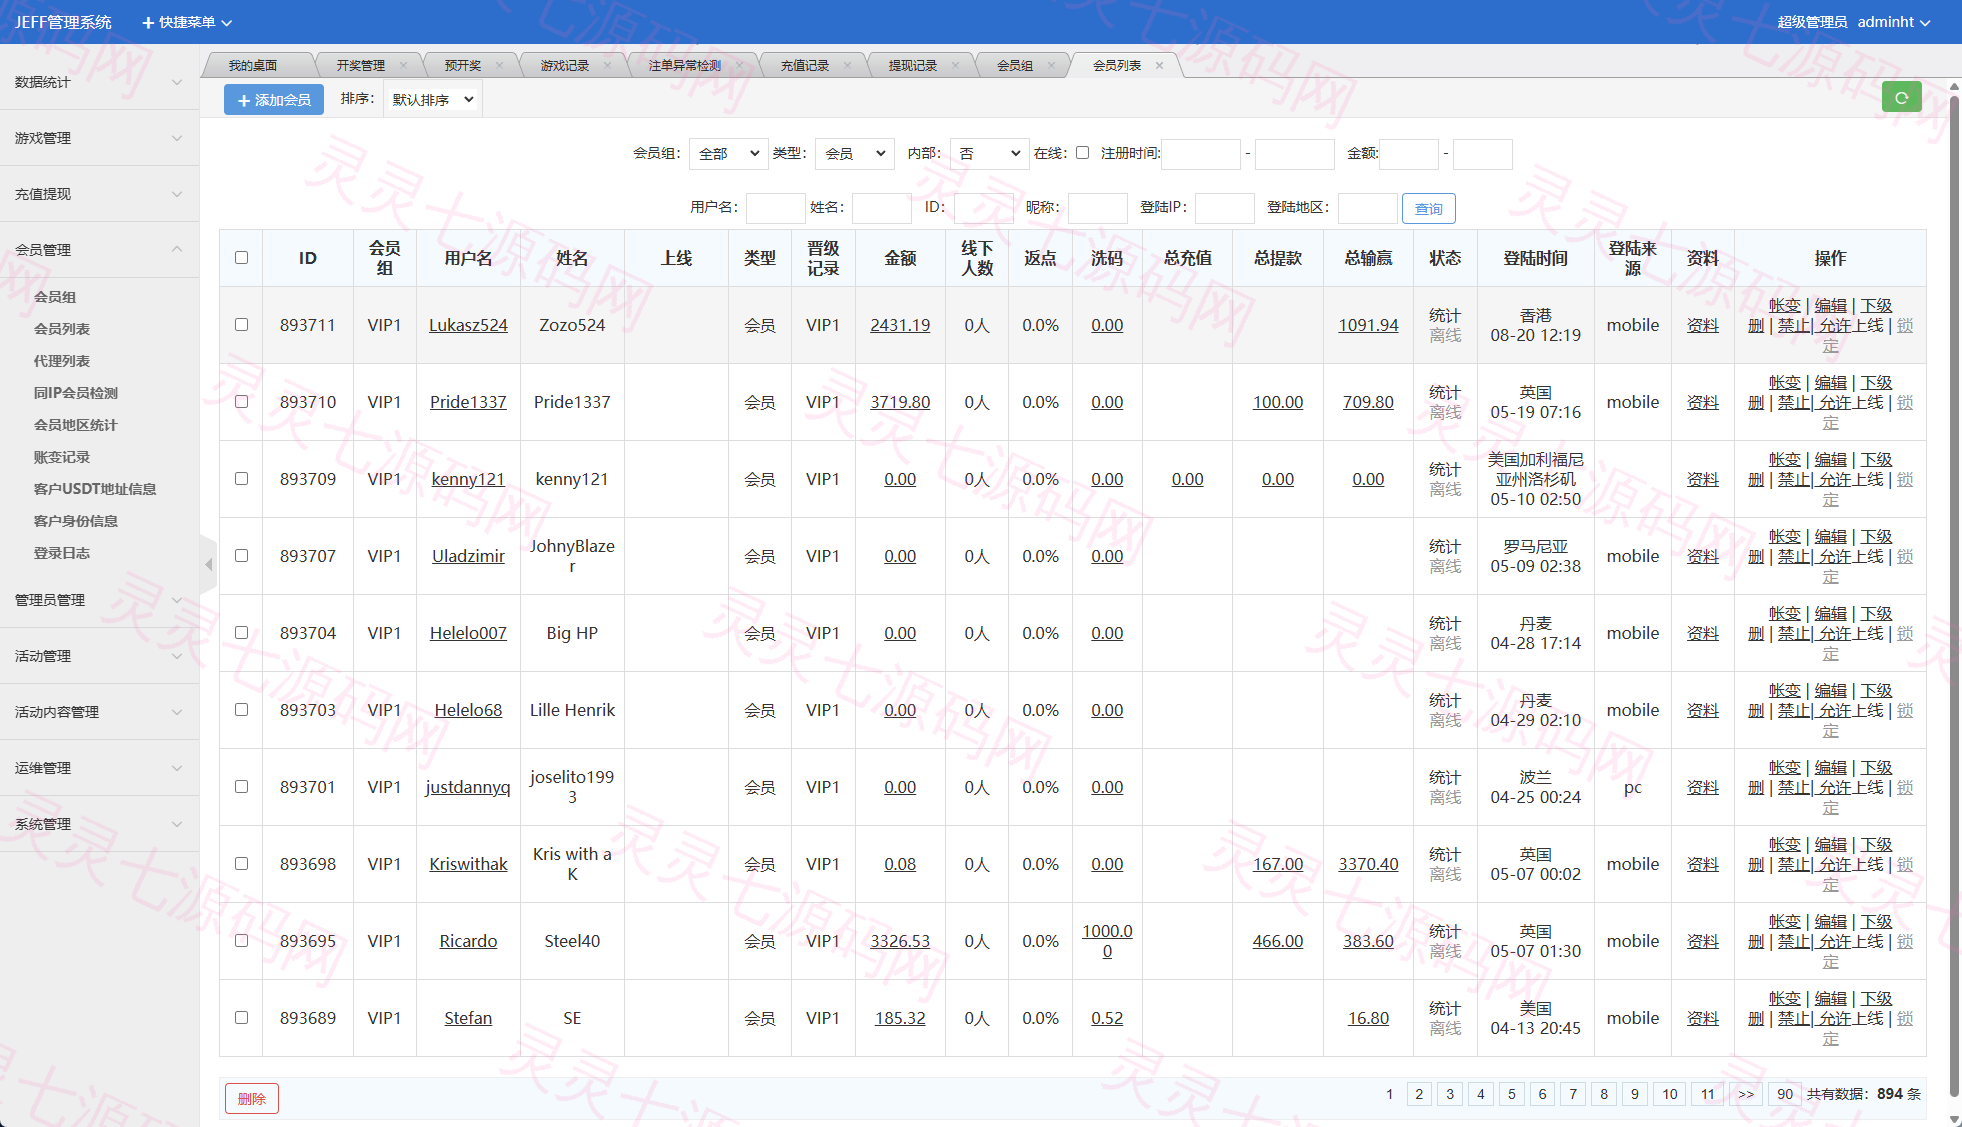Open 同IP会员检测 in the sidebar
Image resolution: width=1962 pixels, height=1127 pixels.
point(76,393)
